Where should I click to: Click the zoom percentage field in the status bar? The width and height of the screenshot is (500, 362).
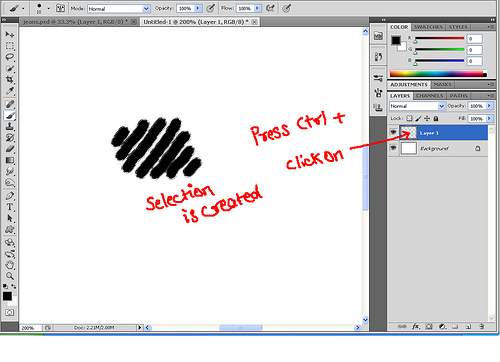pyautogui.click(x=31, y=328)
